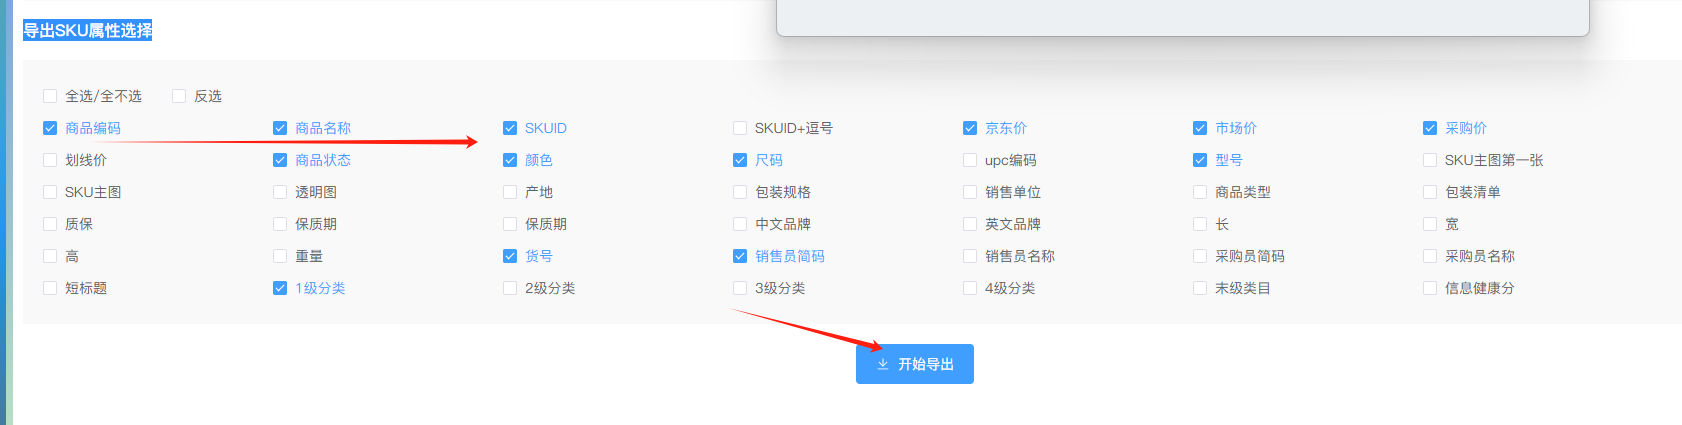Check the upc编码 checkbox

click(x=970, y=160)
